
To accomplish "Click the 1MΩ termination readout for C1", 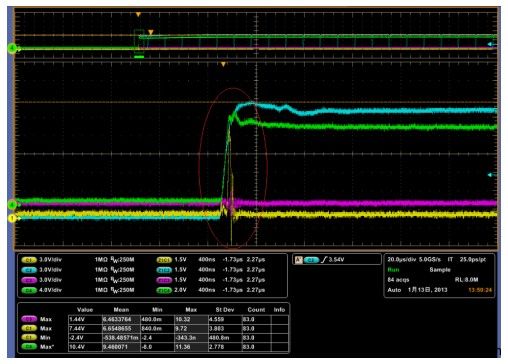I will [101, 260].
